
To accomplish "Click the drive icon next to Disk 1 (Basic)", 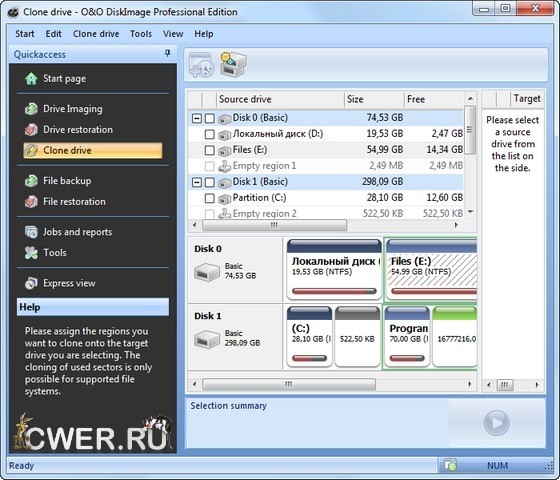I will point(225,183).
